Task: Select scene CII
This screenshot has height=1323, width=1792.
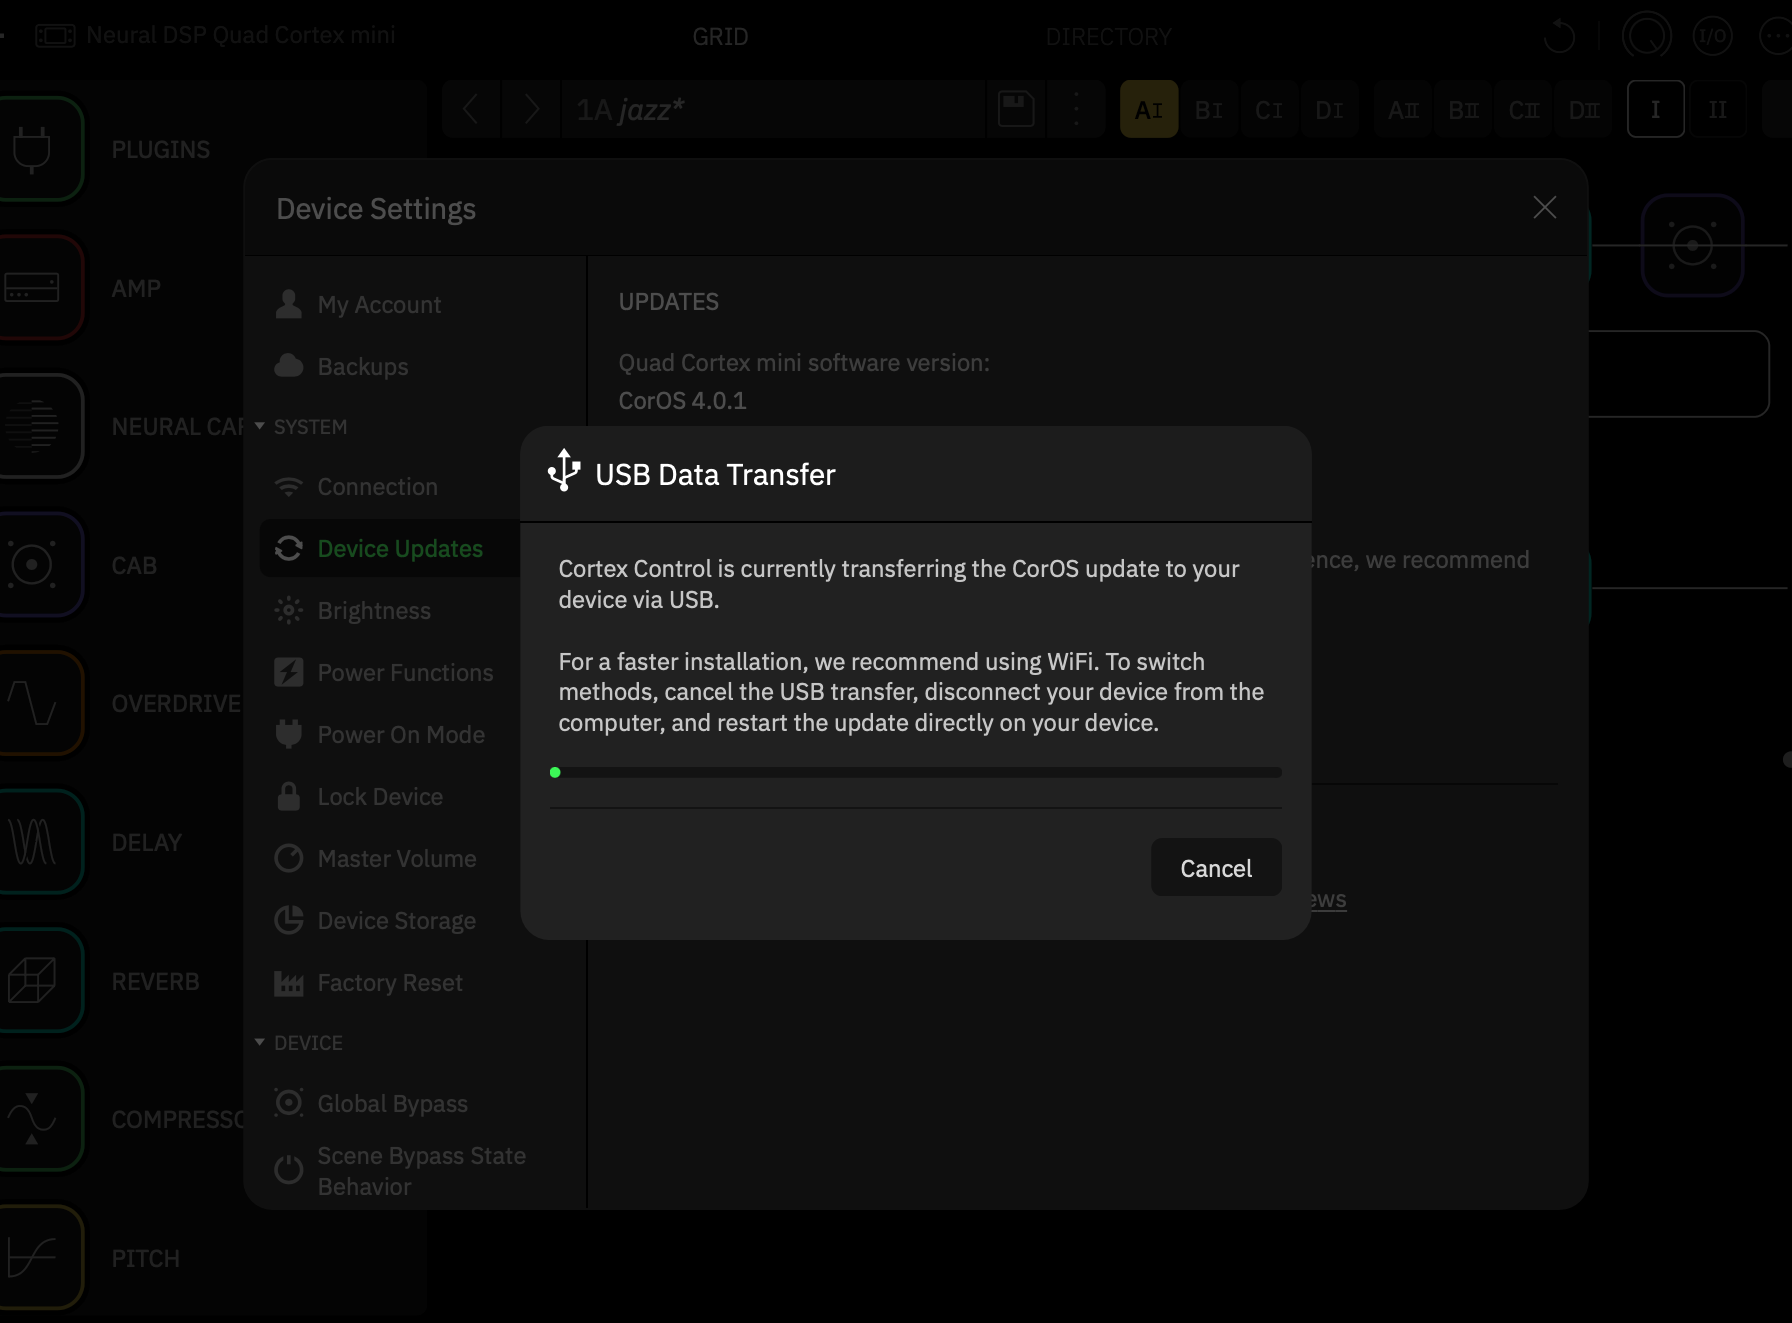Action: 1524,109
